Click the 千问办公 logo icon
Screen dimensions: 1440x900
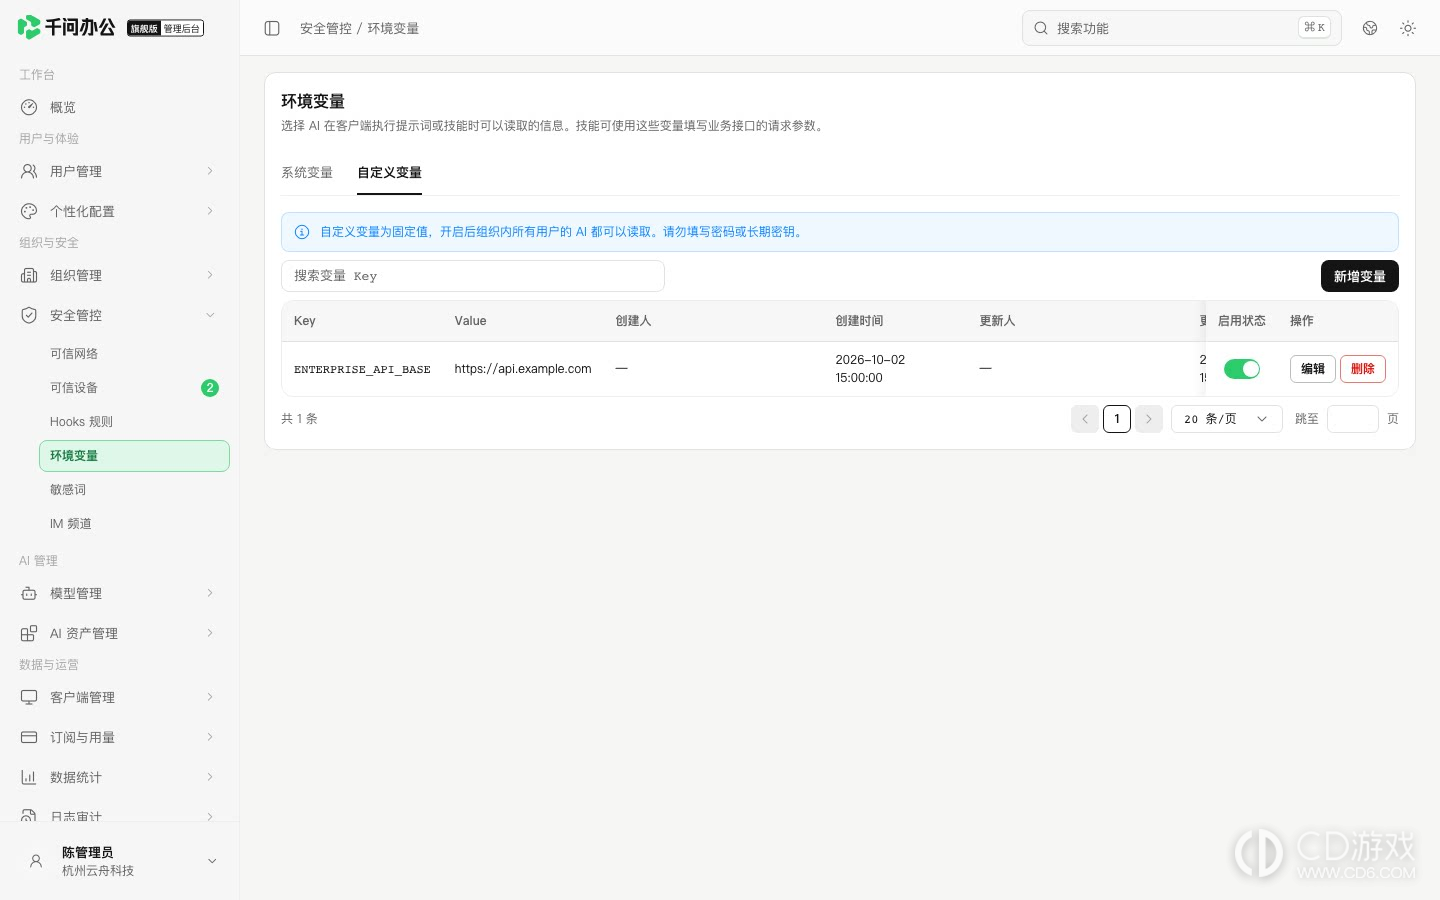tap(29, 27)
